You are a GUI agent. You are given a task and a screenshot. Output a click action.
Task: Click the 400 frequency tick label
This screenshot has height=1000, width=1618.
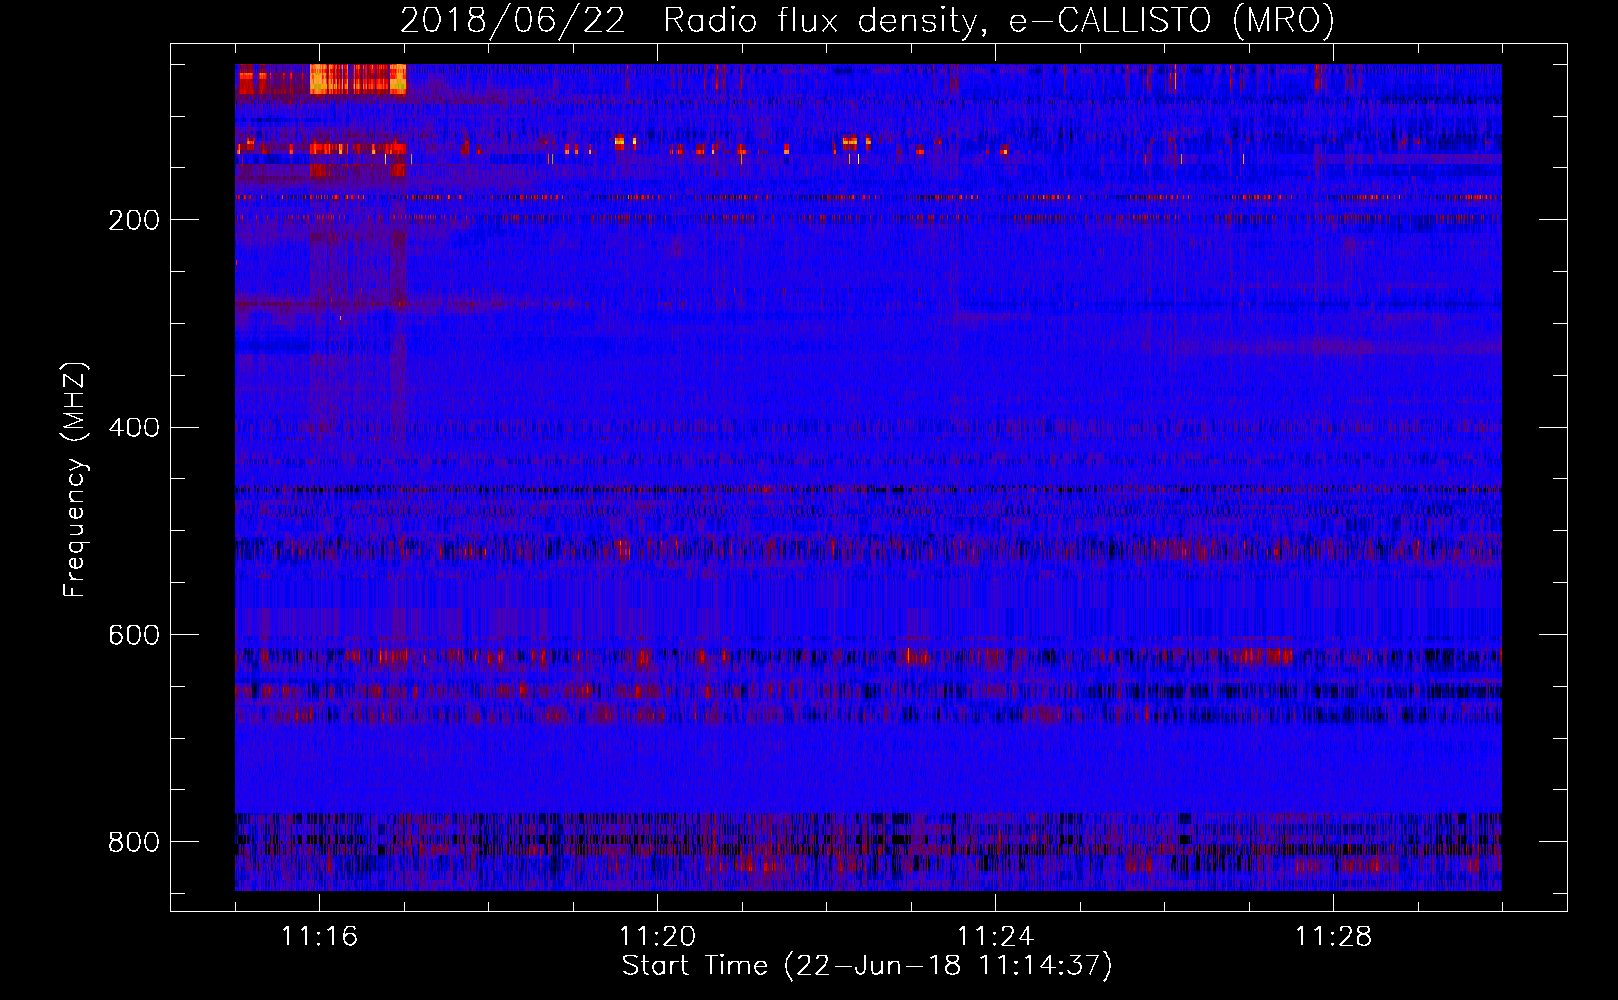coord(134,428)
